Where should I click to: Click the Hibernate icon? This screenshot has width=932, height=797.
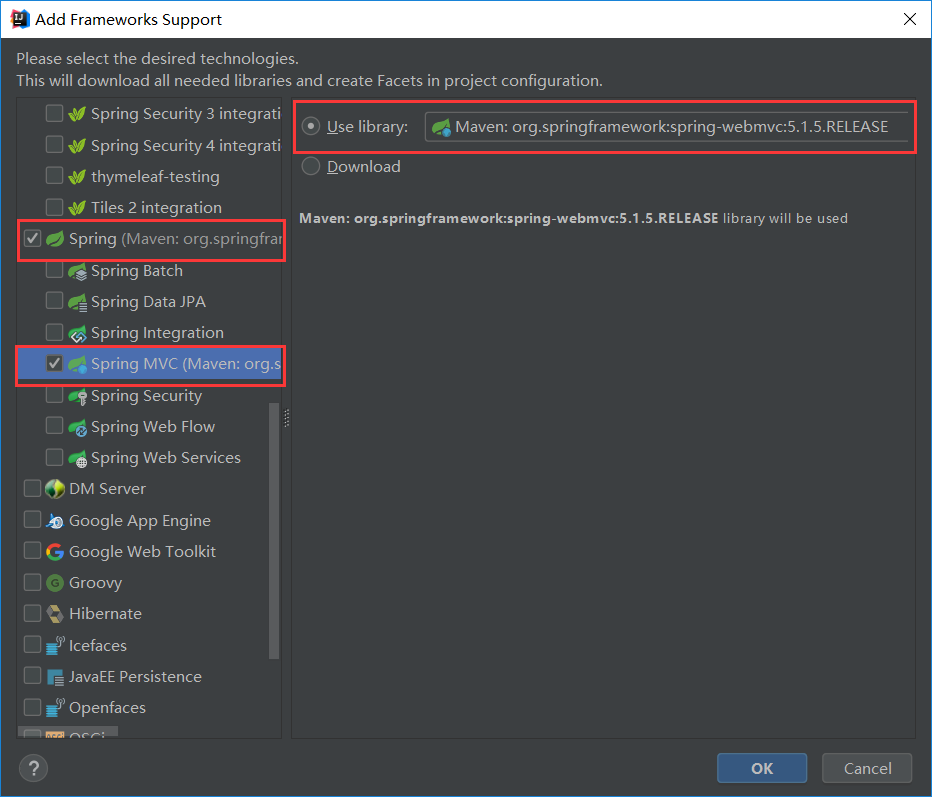coord(55,614)
